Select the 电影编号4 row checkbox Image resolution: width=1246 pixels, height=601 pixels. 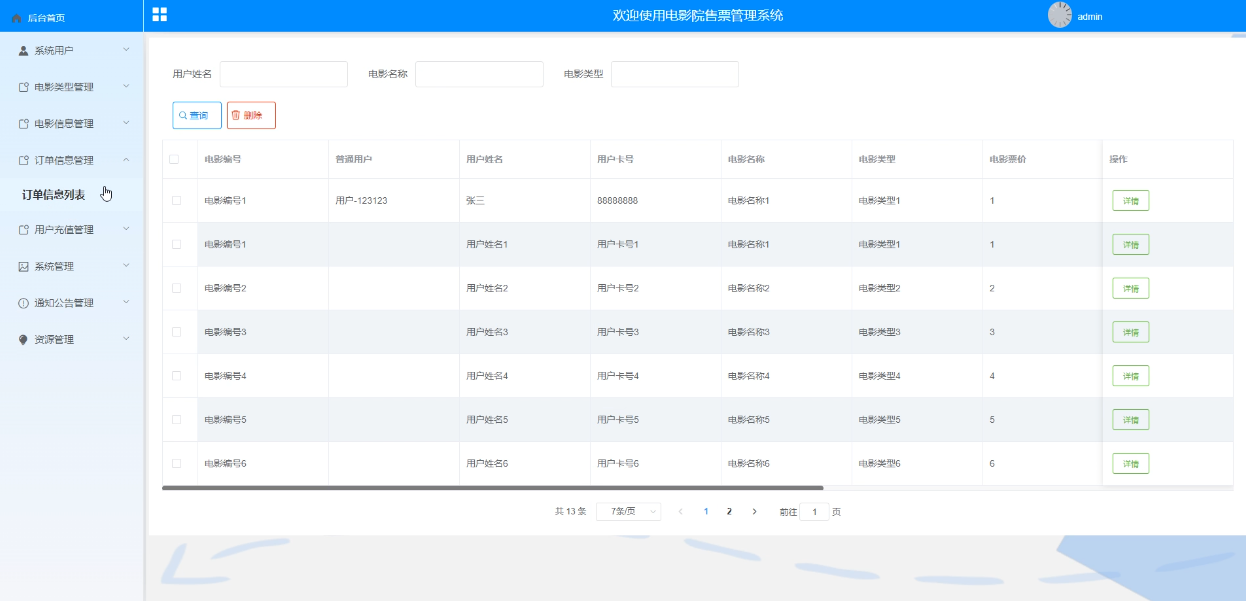tap(176, 376)
